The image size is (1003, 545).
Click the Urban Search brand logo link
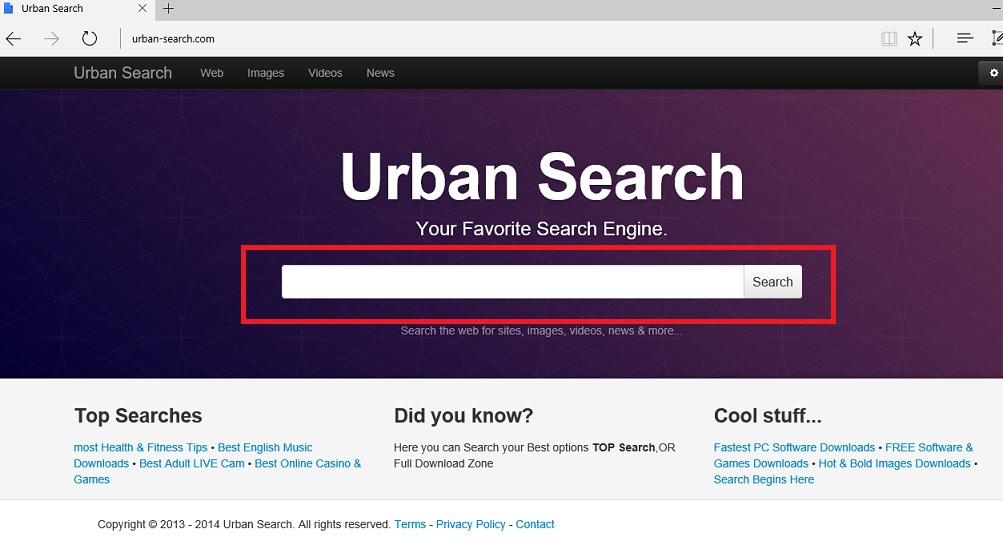pos(123,73)
